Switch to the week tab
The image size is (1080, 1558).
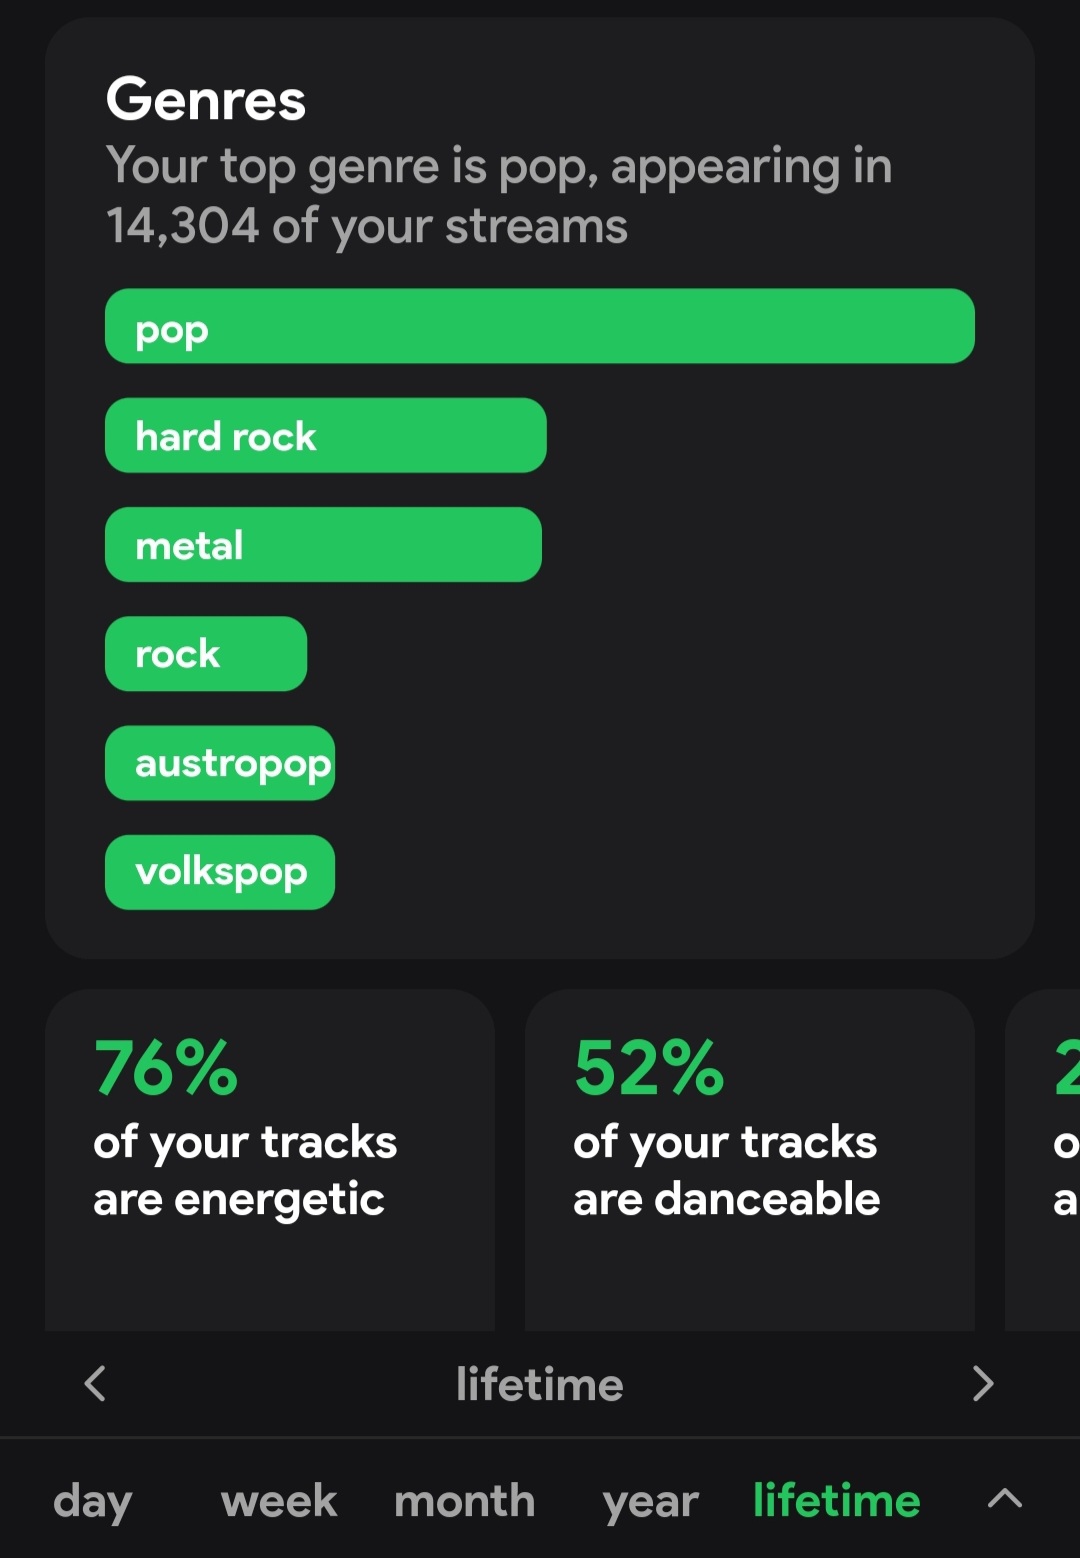pos(278,1501)
